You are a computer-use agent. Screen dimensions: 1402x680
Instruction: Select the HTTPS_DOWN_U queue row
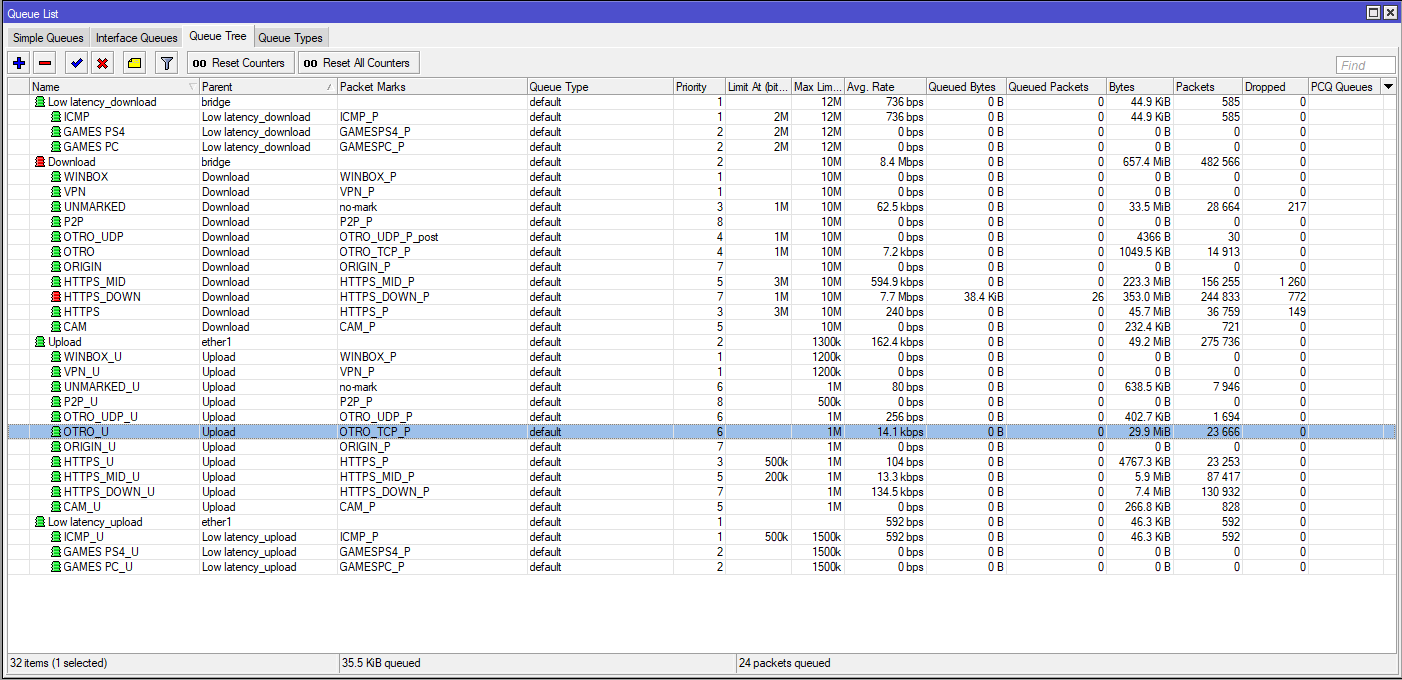[701, 492]
